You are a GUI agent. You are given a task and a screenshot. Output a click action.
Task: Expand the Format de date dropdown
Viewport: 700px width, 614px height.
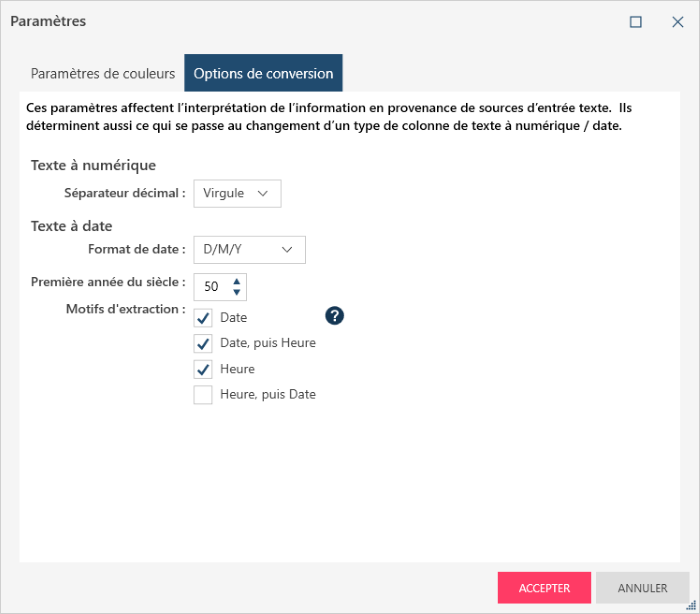pos(249,249)
